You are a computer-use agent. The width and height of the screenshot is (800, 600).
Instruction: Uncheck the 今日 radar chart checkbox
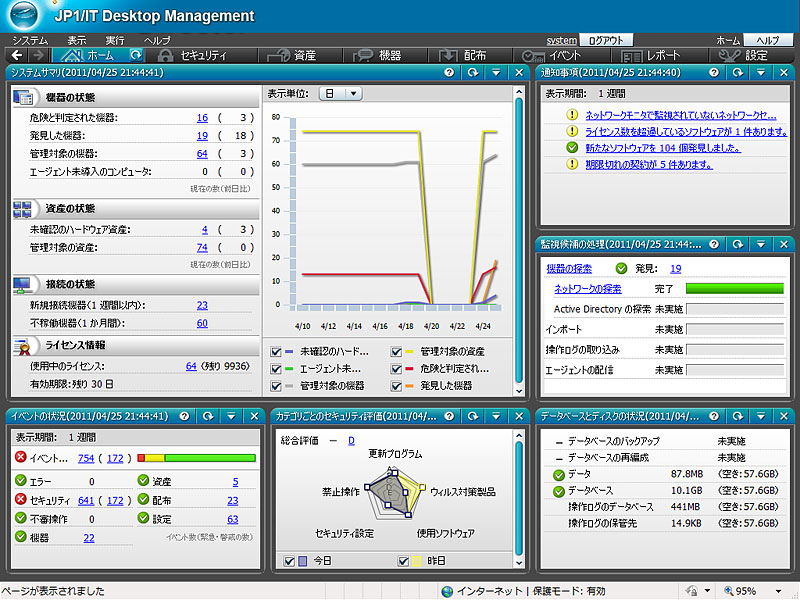click(x=291, y=561)
